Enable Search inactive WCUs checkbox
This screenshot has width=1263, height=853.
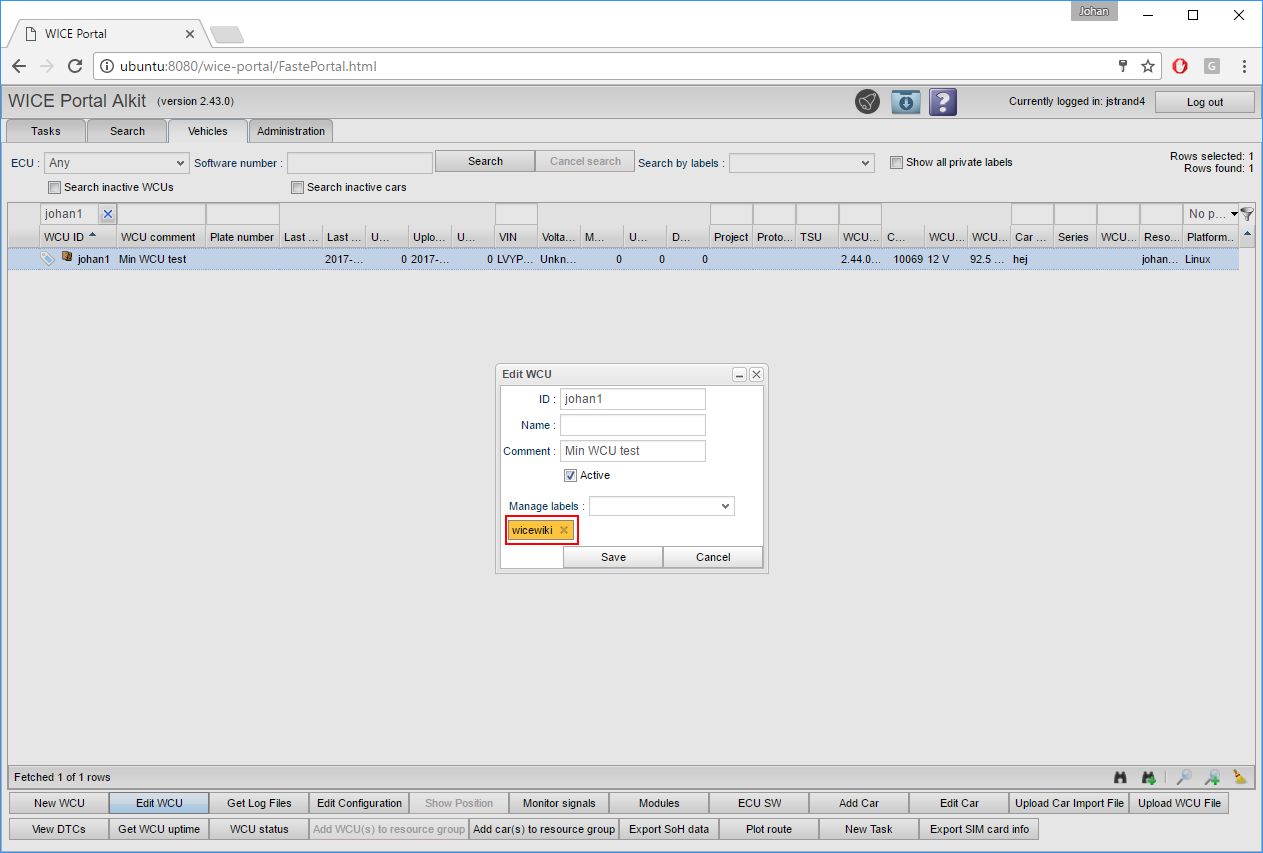pos(54,188)
